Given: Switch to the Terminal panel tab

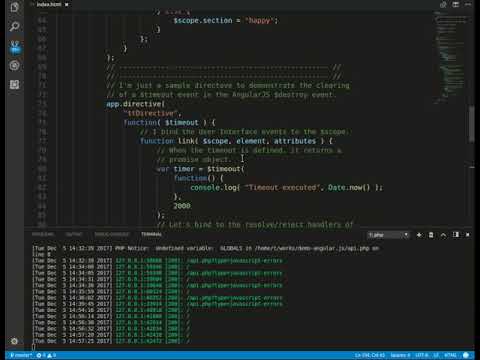Looking at the screenshot, I should click(151, 234).
